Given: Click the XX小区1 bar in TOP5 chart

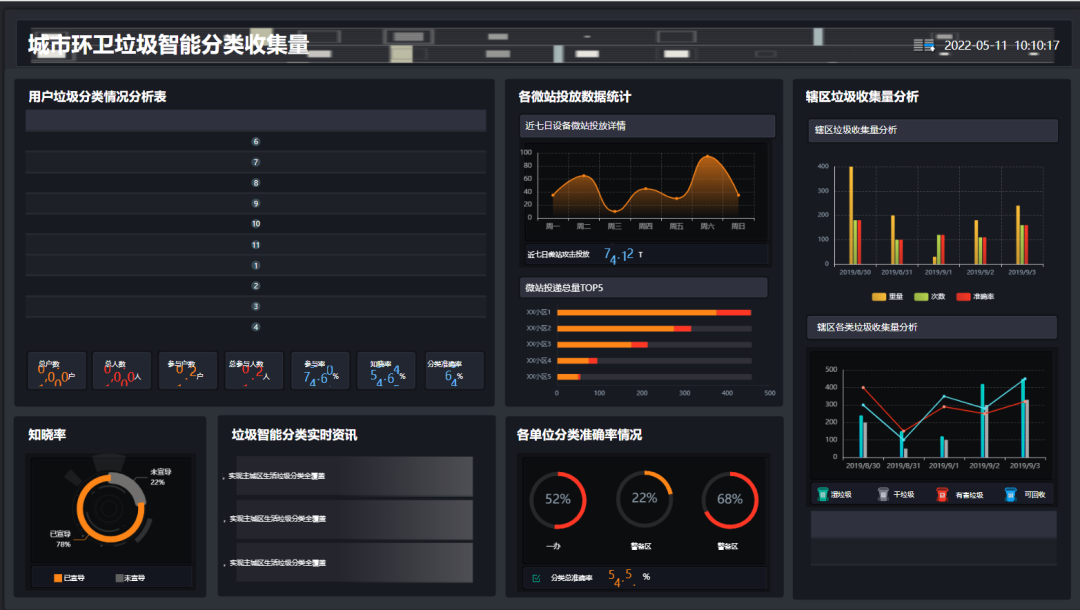Looking at the screenshot, I should [x=654, y=313].
